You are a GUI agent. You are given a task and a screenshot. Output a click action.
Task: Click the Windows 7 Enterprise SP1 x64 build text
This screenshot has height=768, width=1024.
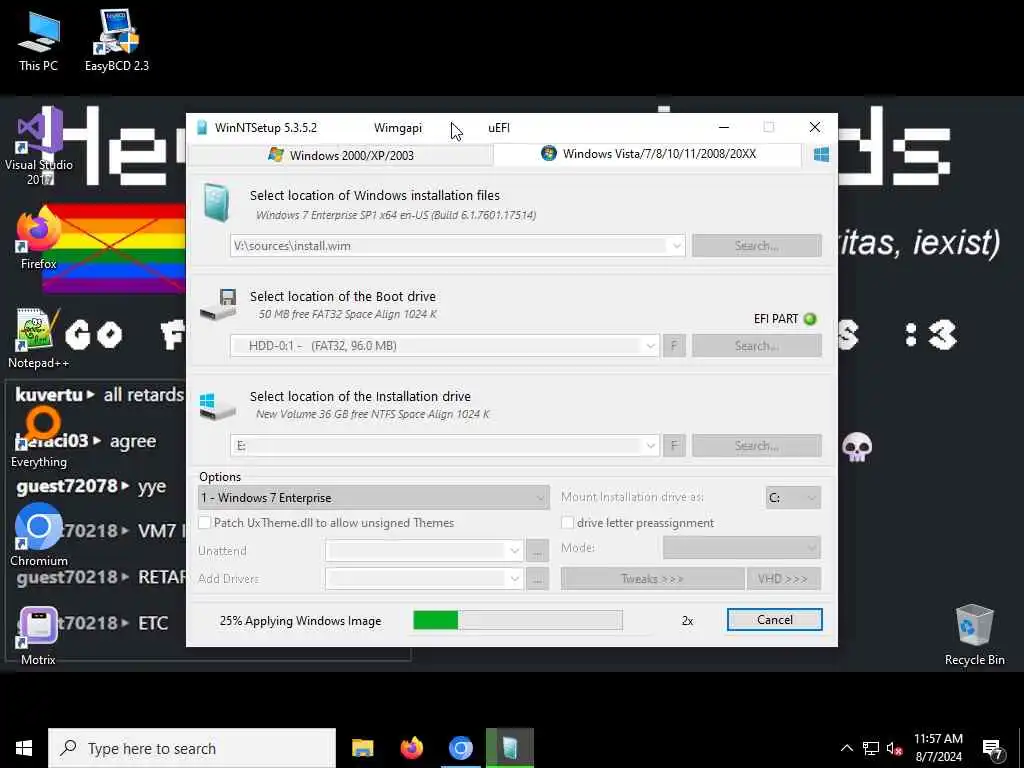[396, 215]
